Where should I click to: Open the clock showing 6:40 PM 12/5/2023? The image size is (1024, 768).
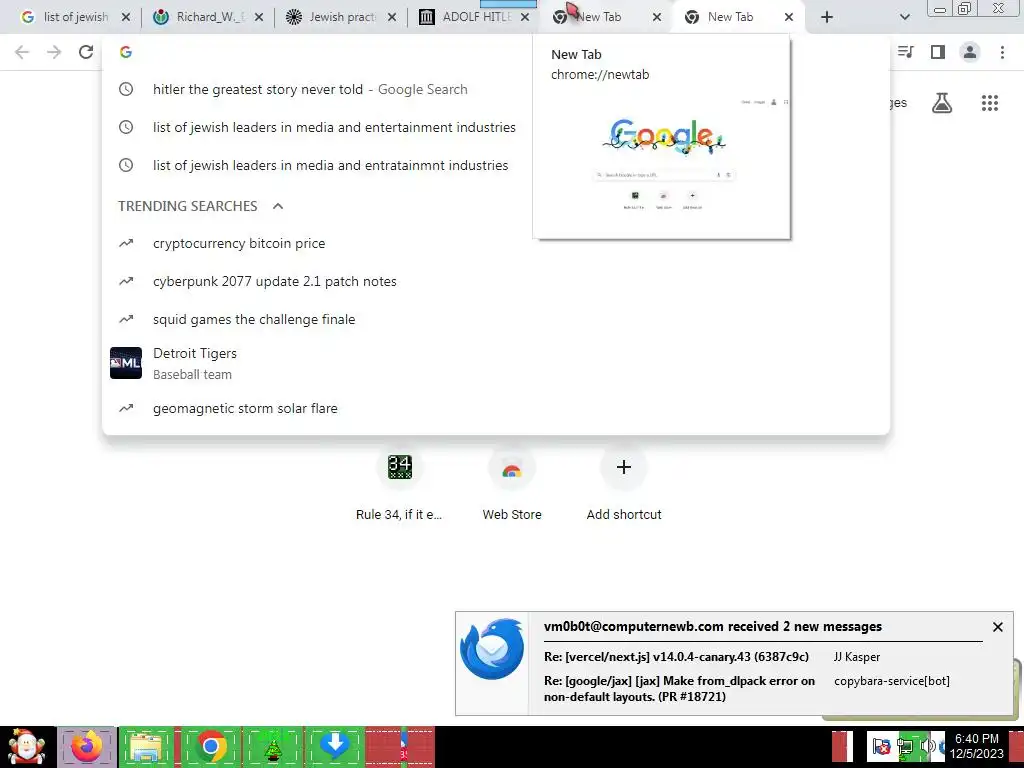point(976,746)
